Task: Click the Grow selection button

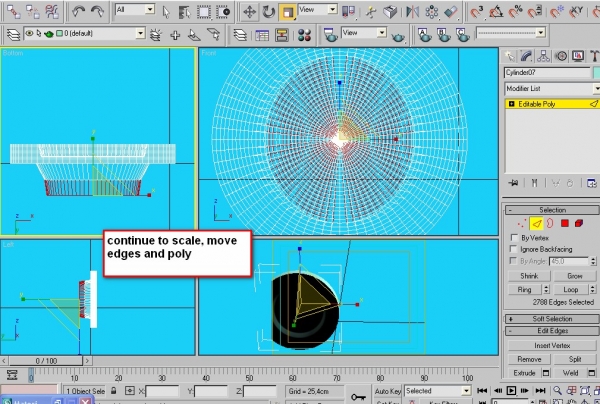Action: pyautogui.click(x=575, y=276)
